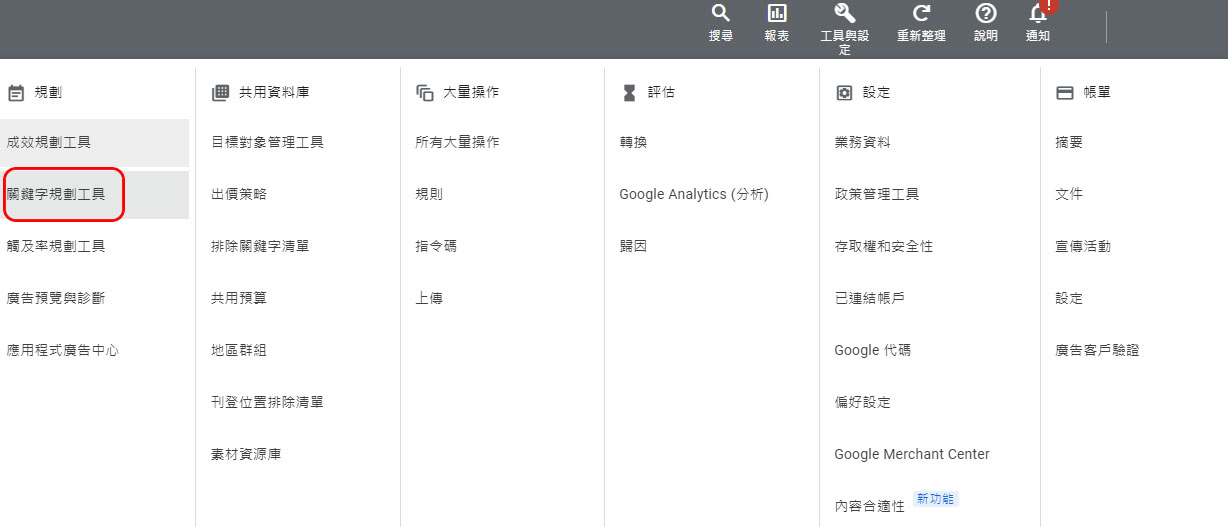Open 目標對象管理工具 audience manager

point(267,142)
